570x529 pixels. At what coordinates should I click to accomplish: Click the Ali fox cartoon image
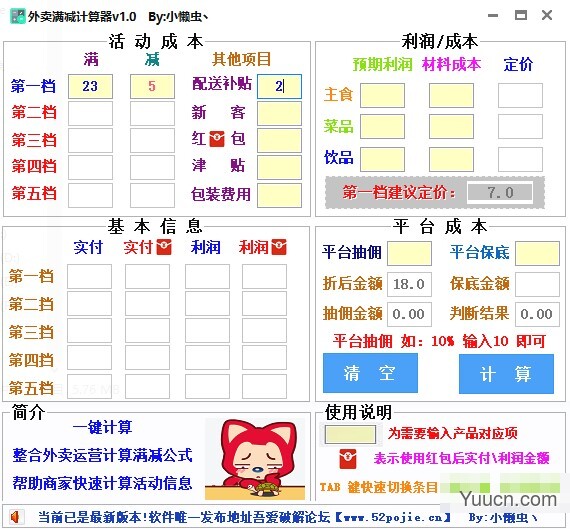[255, 459]
